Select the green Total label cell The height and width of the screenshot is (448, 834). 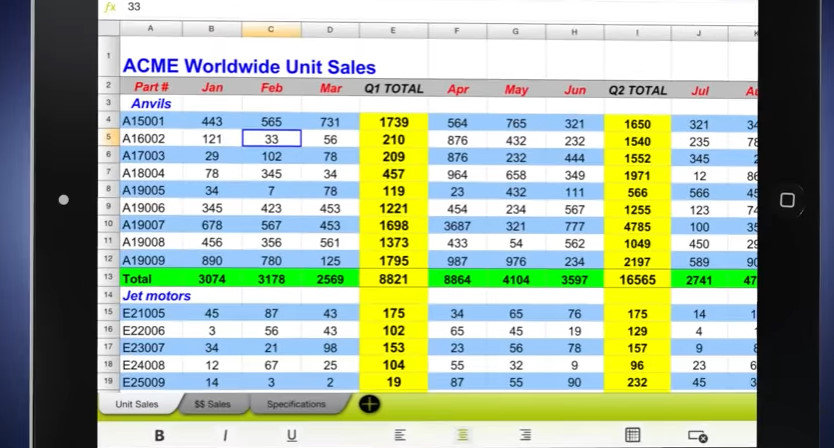[151, 279]
